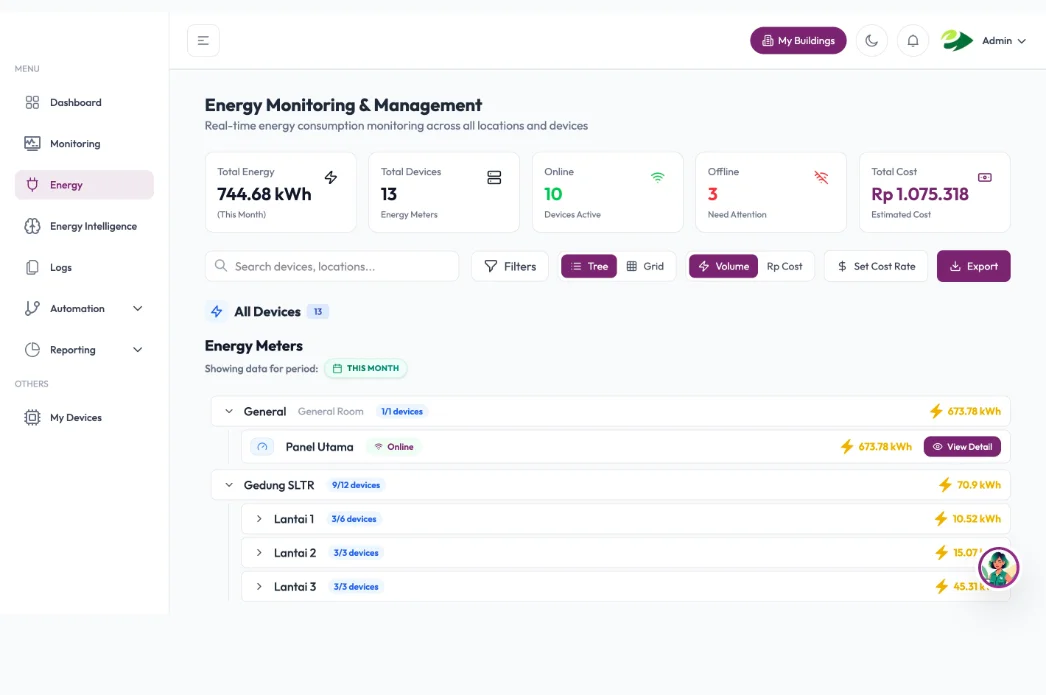The image size is (1046, 695).
Task: Open the Admin account dropdown
Action: (x=1003, y=41)
